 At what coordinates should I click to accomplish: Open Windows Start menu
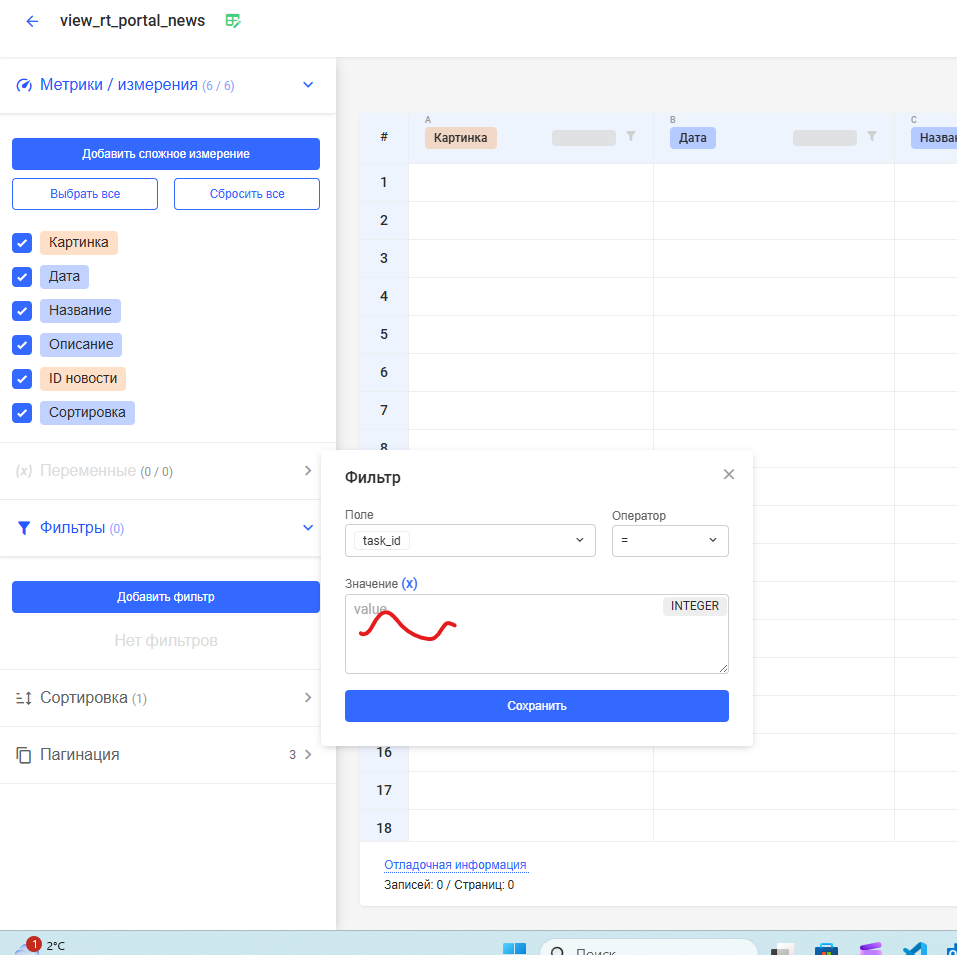(514, 948)
